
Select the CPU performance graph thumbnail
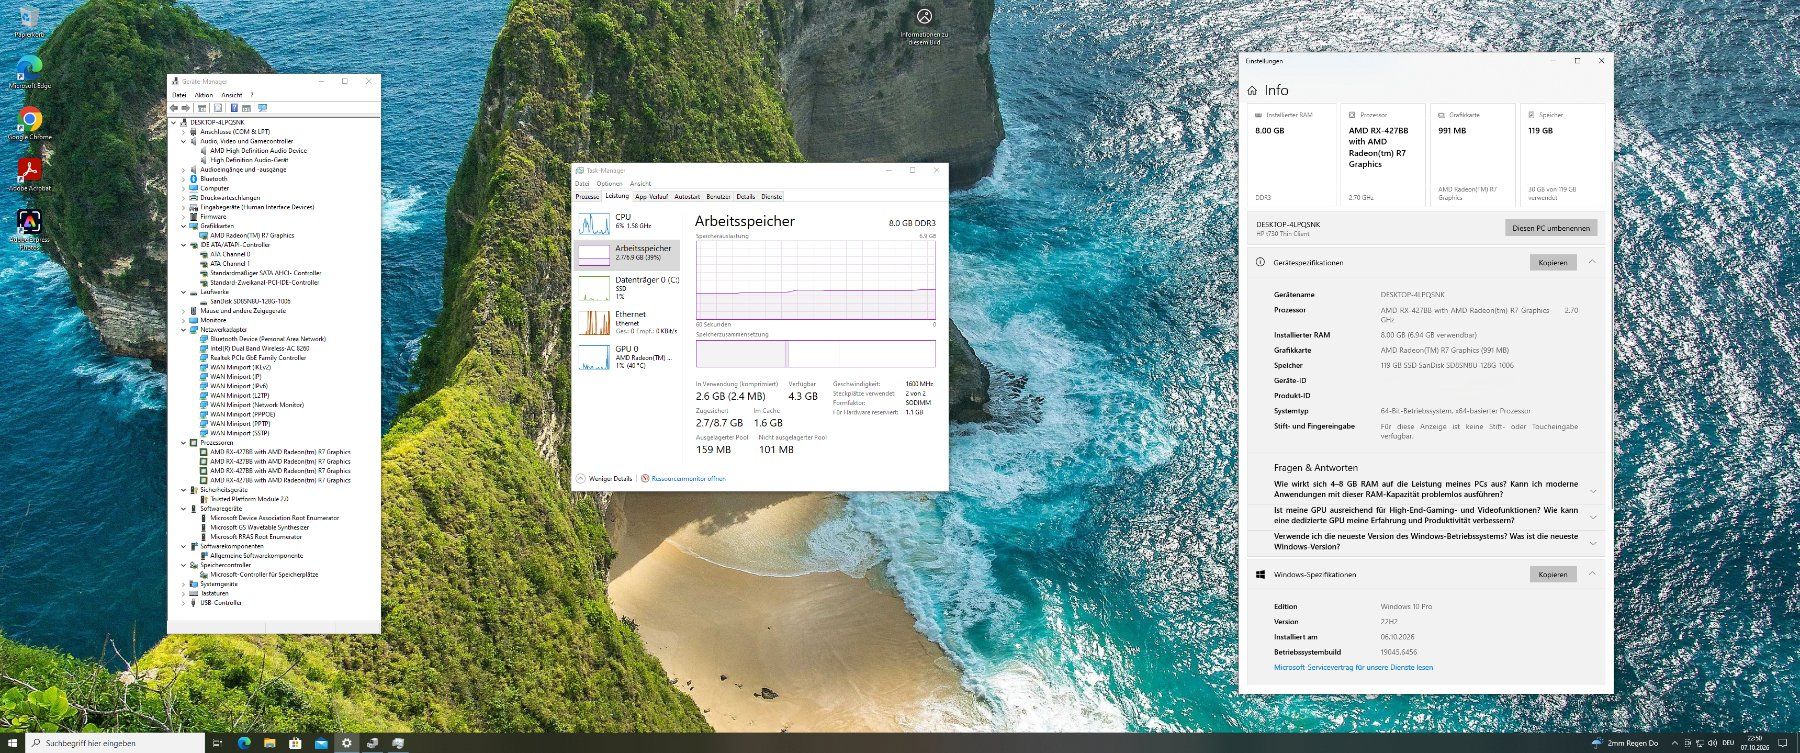[594, 222]
